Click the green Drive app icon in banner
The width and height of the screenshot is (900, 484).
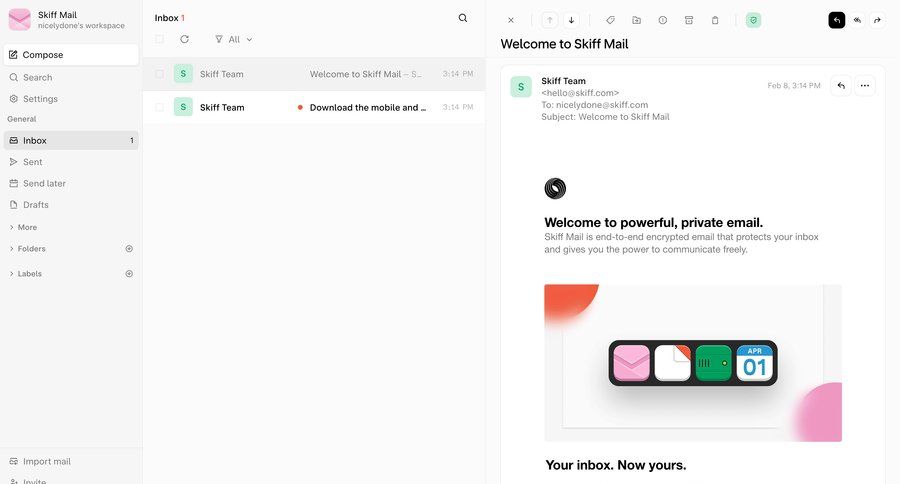pos(713,363)
